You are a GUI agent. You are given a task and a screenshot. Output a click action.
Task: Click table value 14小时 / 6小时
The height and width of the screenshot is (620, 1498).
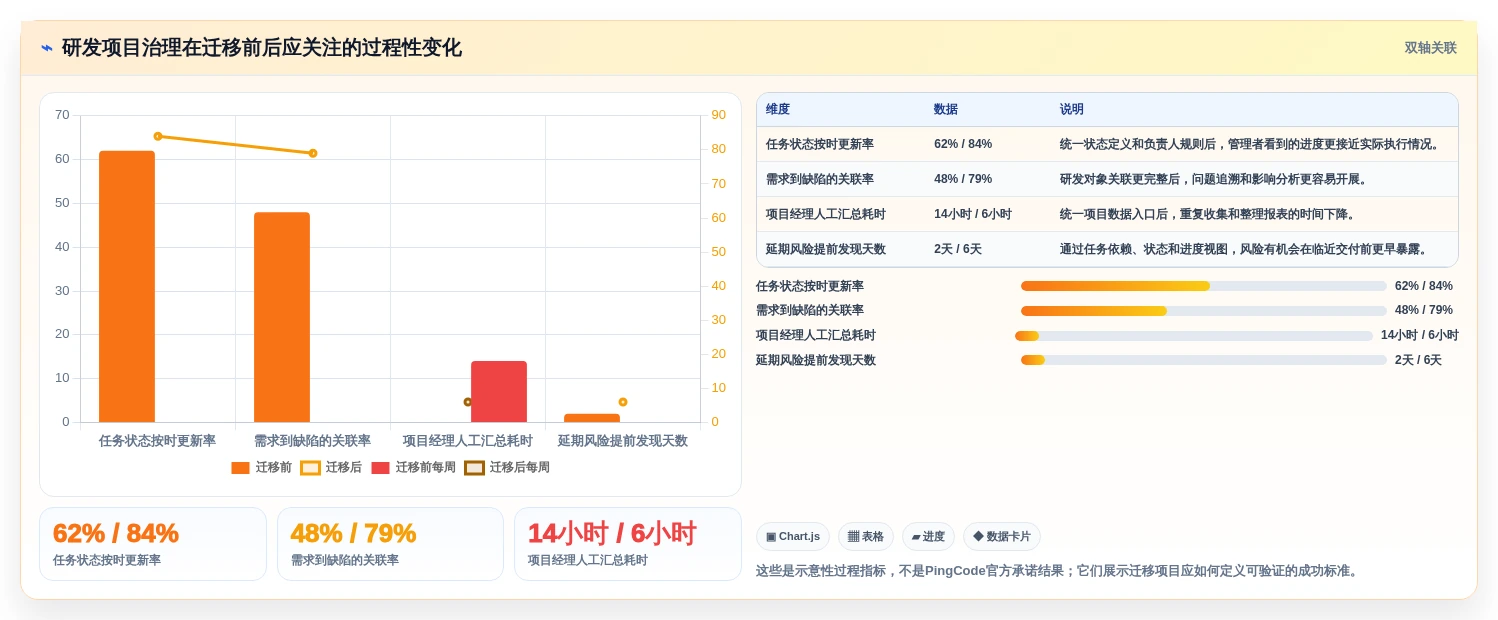[973, 214]
